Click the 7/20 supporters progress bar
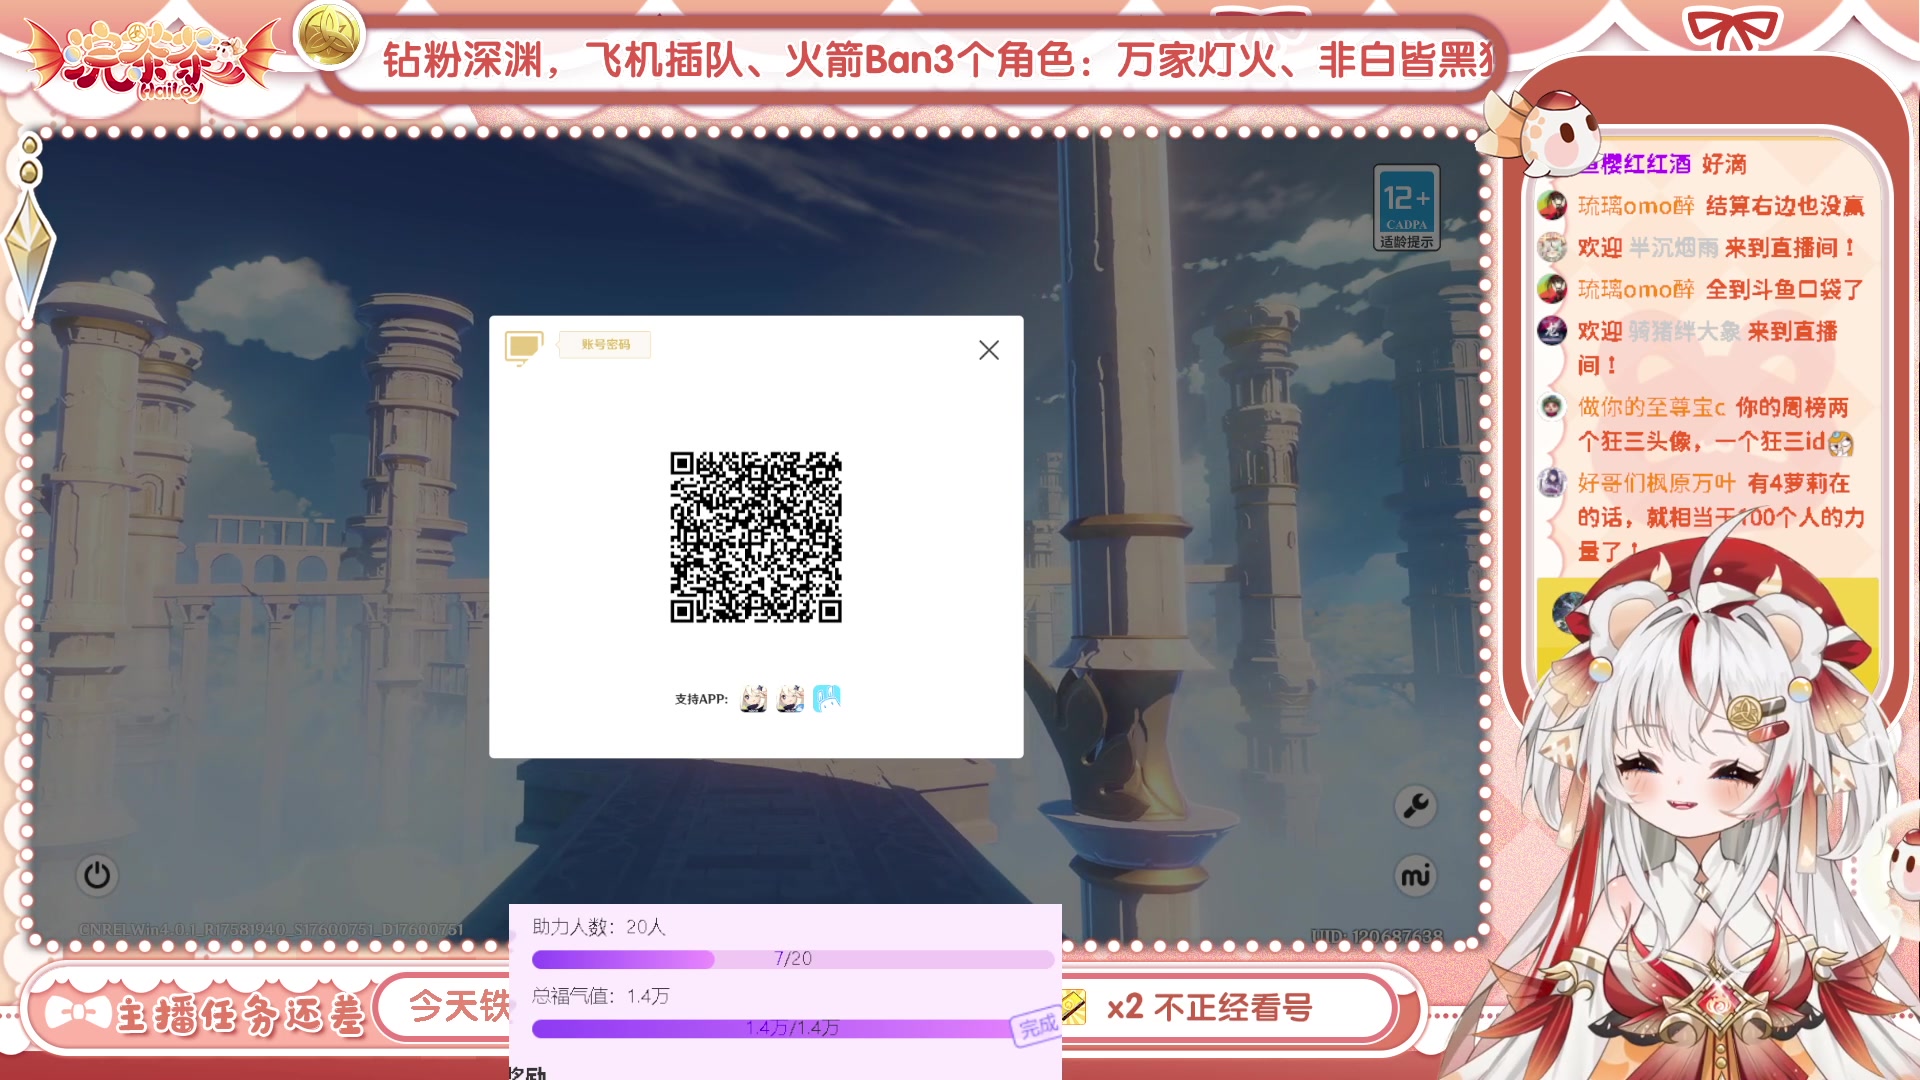The height and width of the screenshot is (1080, 1920). click(x=792, y=959)
